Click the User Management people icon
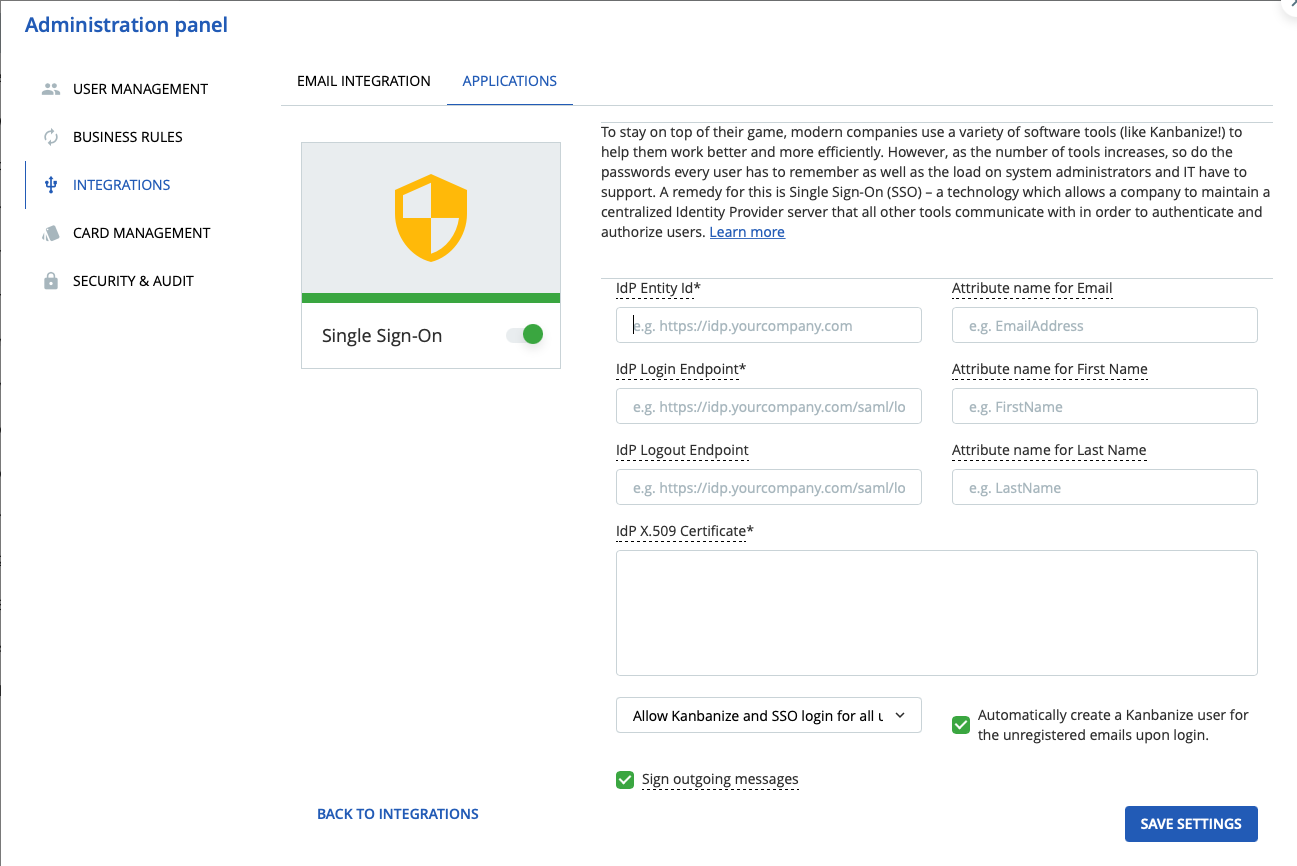Viewport: 1297px width, 866px height. point(51,89)
